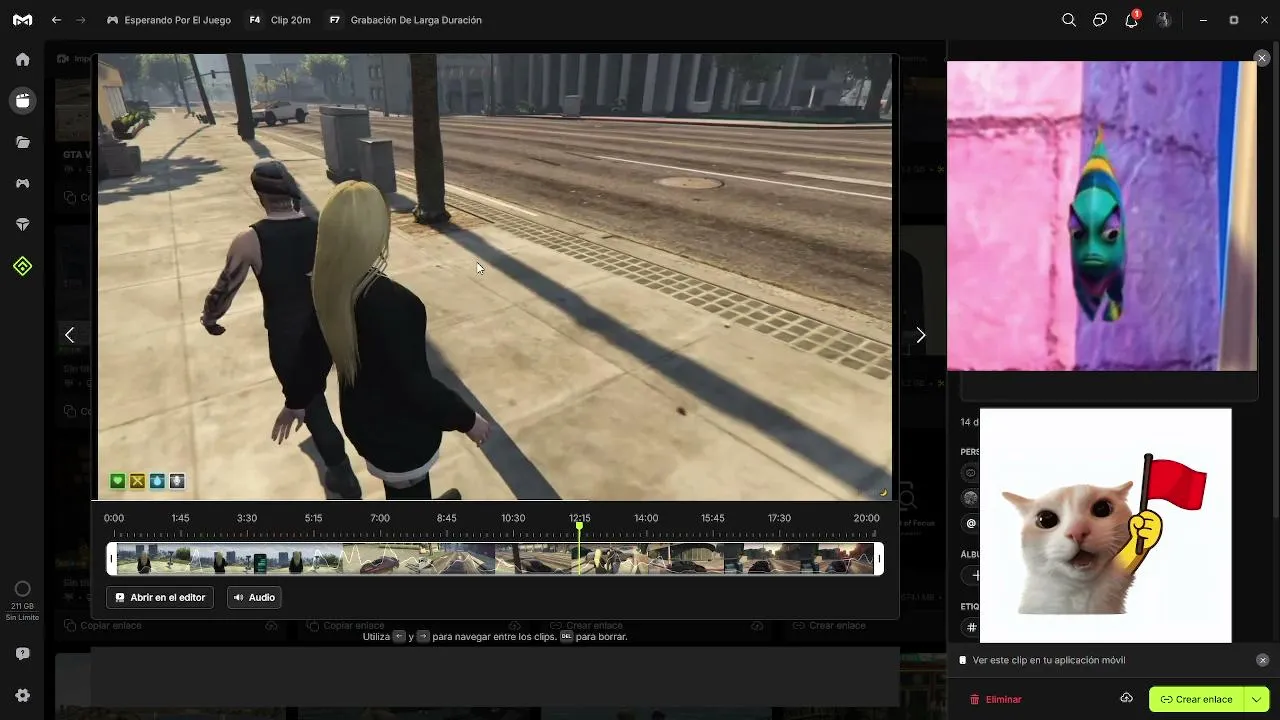Open the gamepad games icon in the sidebar
The width and height of the screenshot is (1280, 720).
click(x=22, y=184)
